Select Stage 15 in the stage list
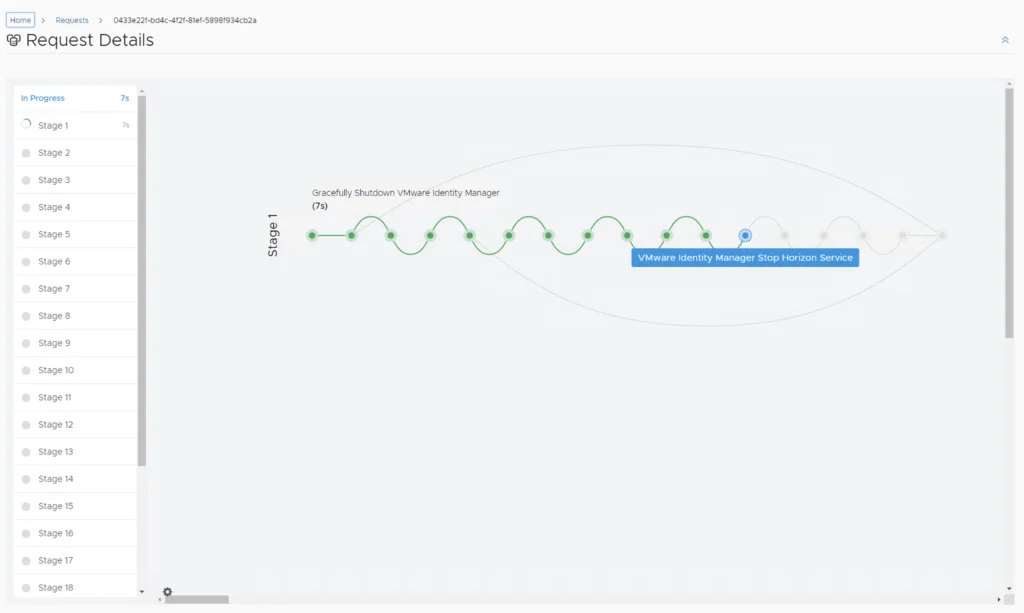This screenshot has width=1024, height=613. tap(75, 507)
